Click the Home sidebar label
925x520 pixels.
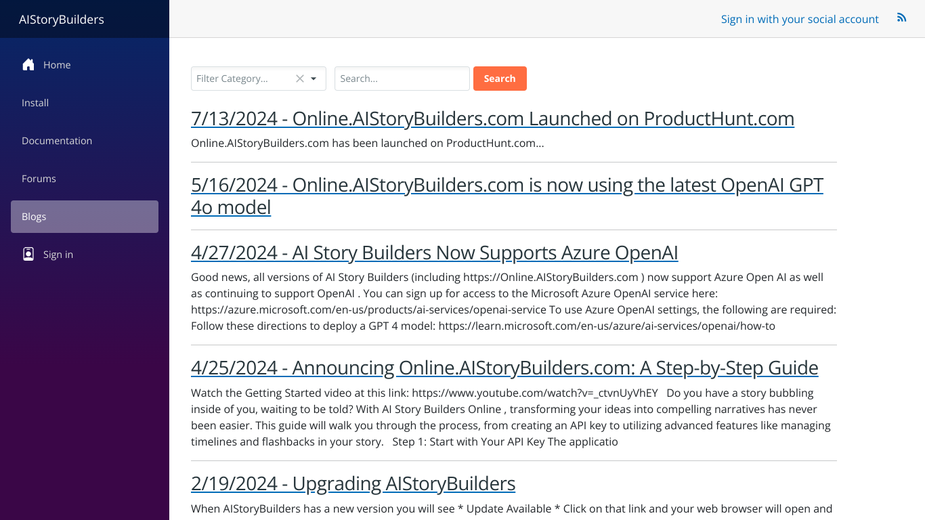point(57,65)
